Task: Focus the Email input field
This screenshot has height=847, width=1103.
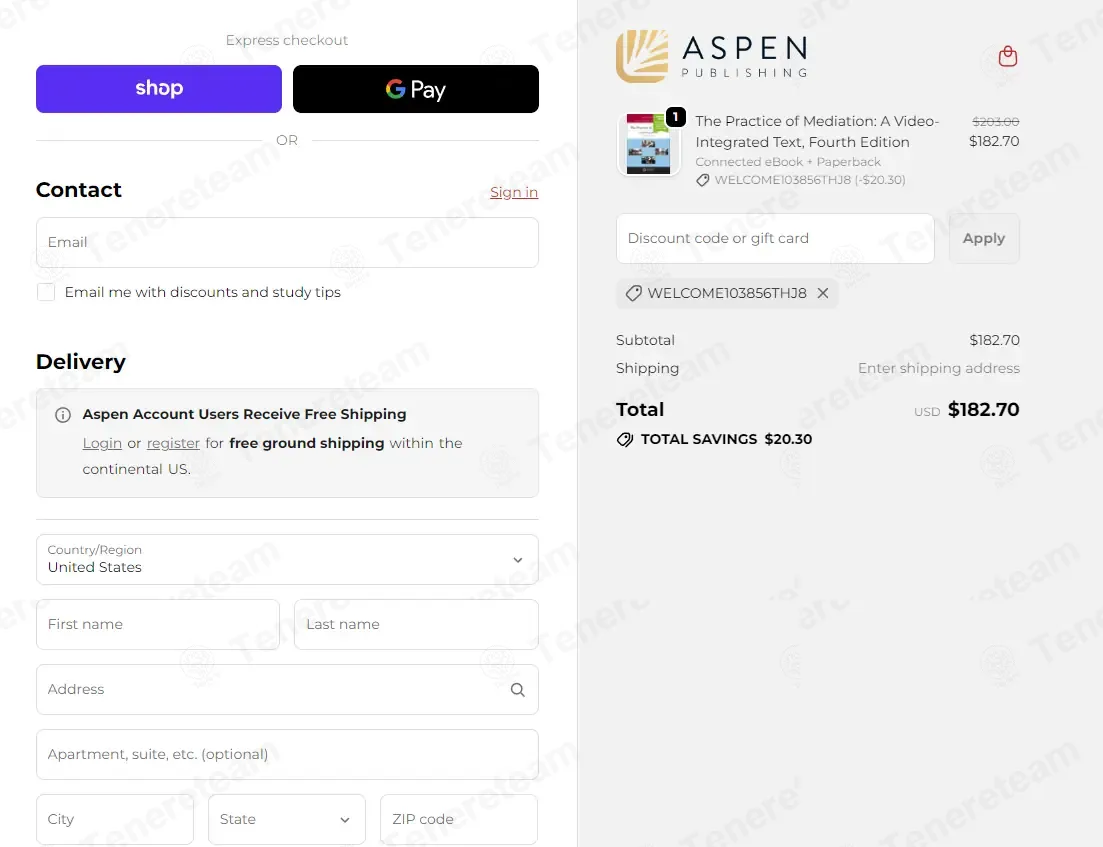Action: coord(287,242)
